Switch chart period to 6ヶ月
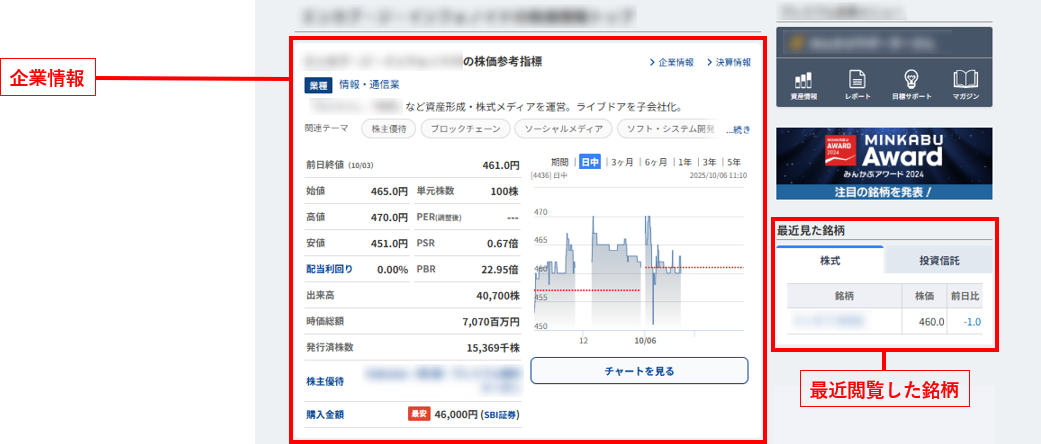This screenshot has width=1041, height=444. coord(657,162)
